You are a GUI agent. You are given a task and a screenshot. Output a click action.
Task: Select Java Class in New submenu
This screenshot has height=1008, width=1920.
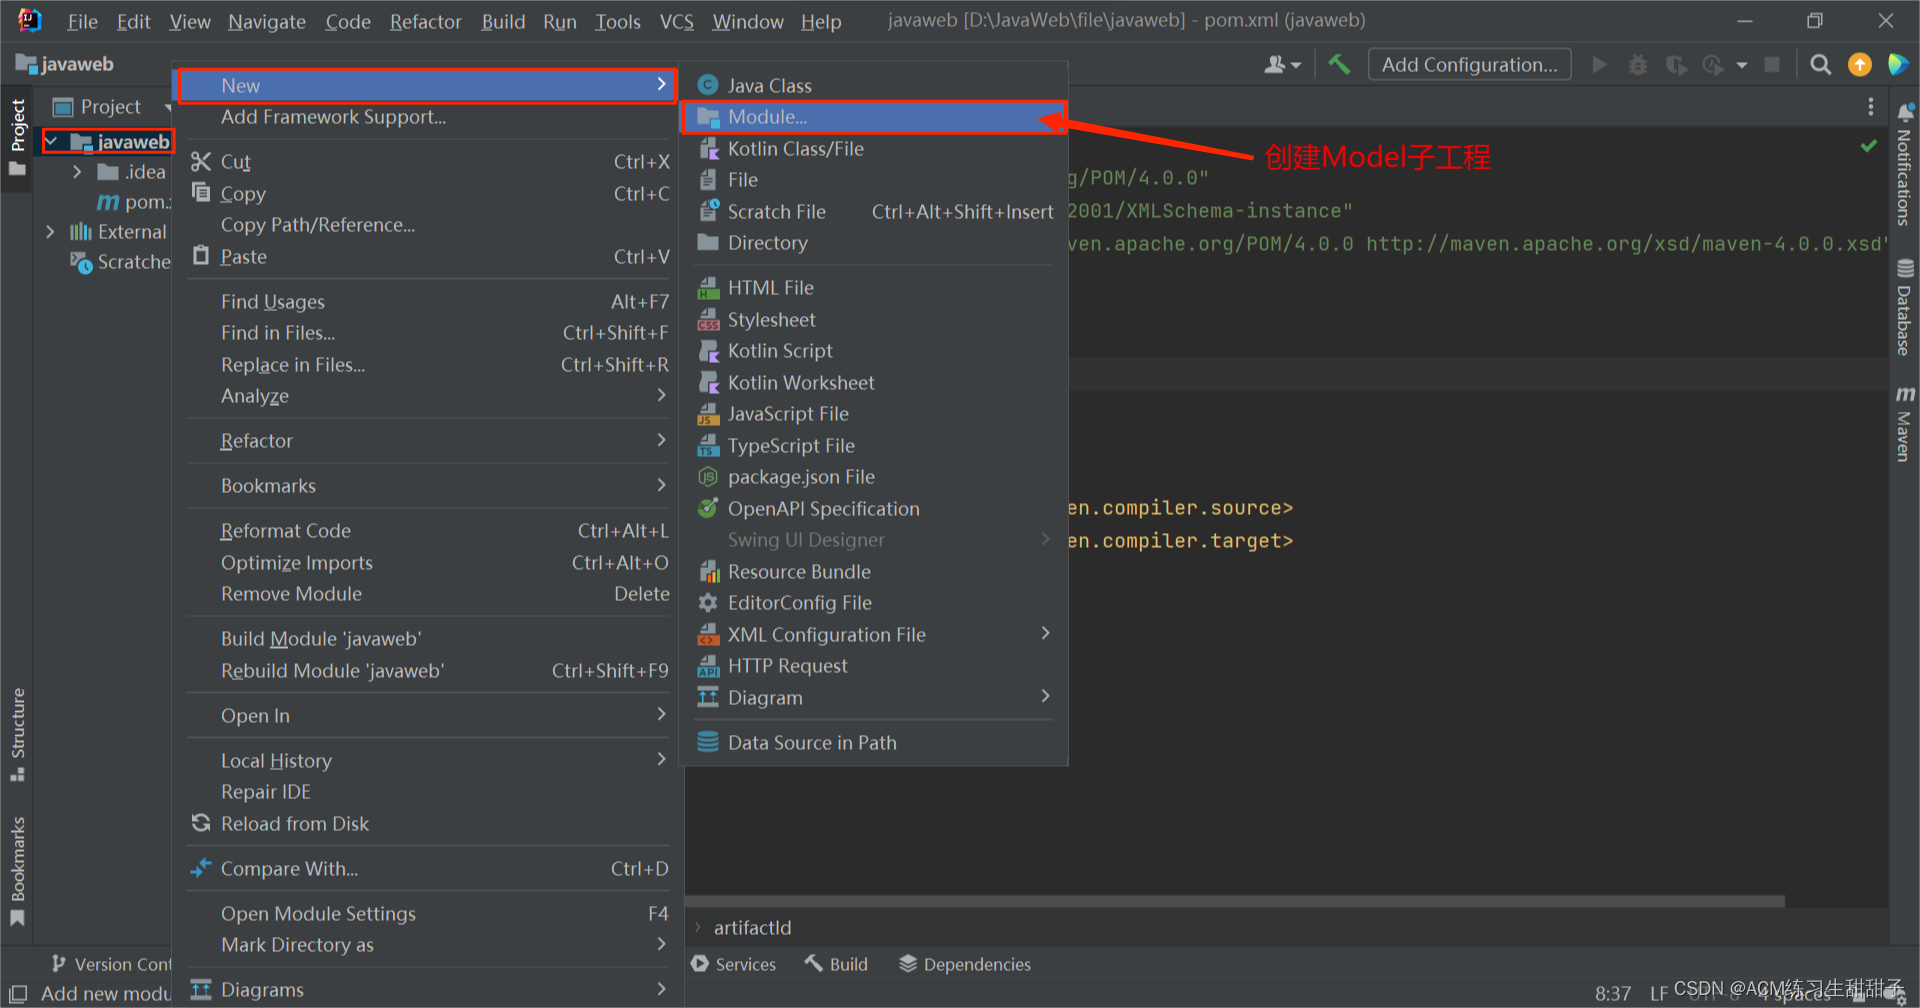(x=874, y=86)
